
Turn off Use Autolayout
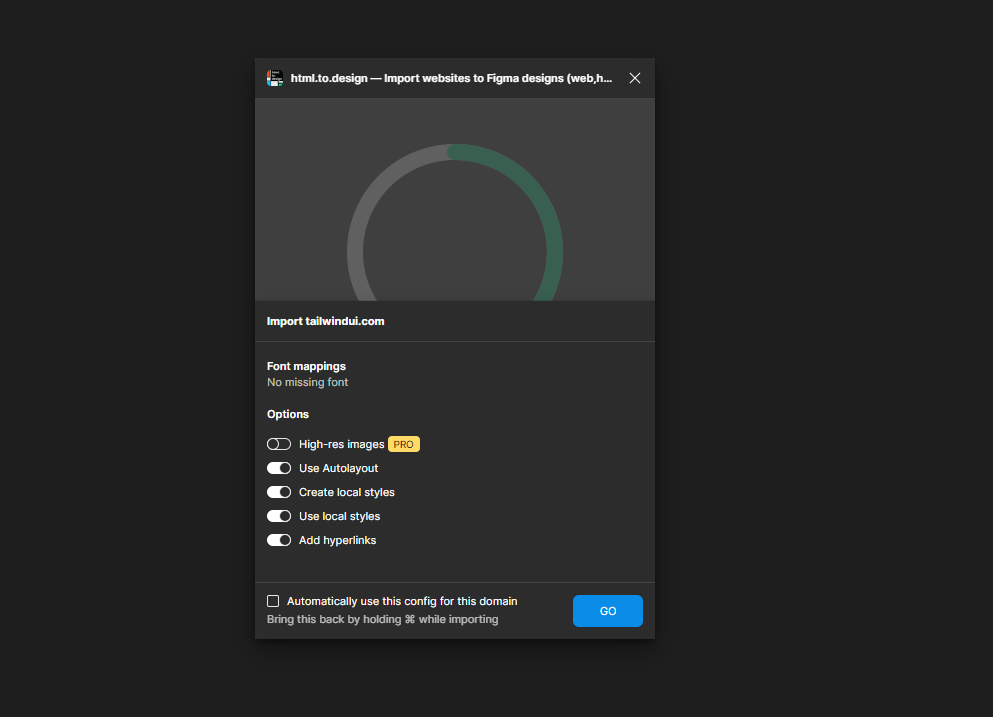tap(279, 468)
